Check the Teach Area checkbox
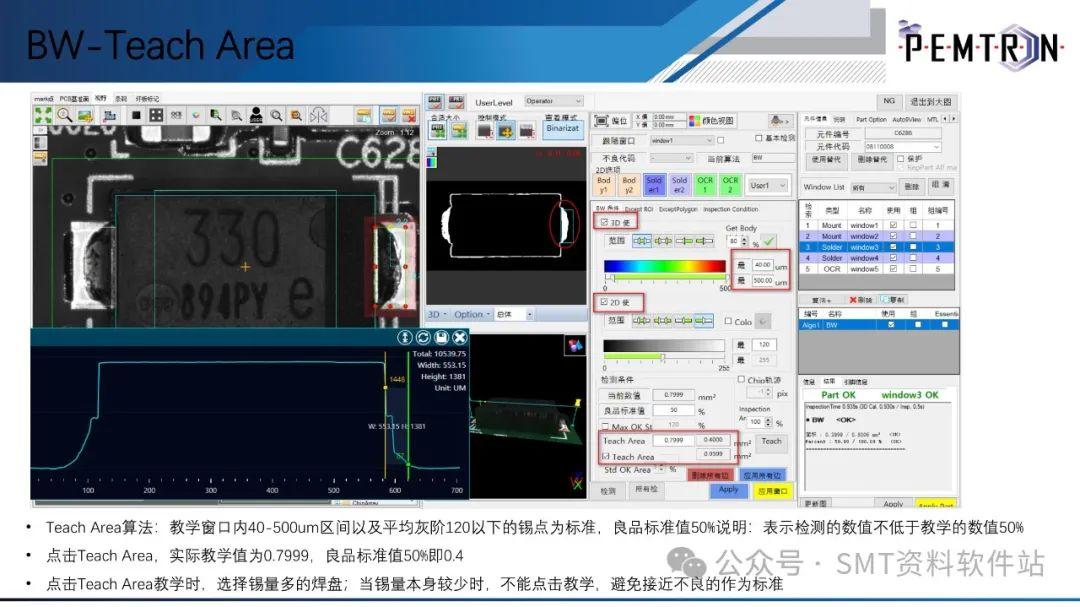The width and height of the screenshot is (1080, 607). click(606, 454)
